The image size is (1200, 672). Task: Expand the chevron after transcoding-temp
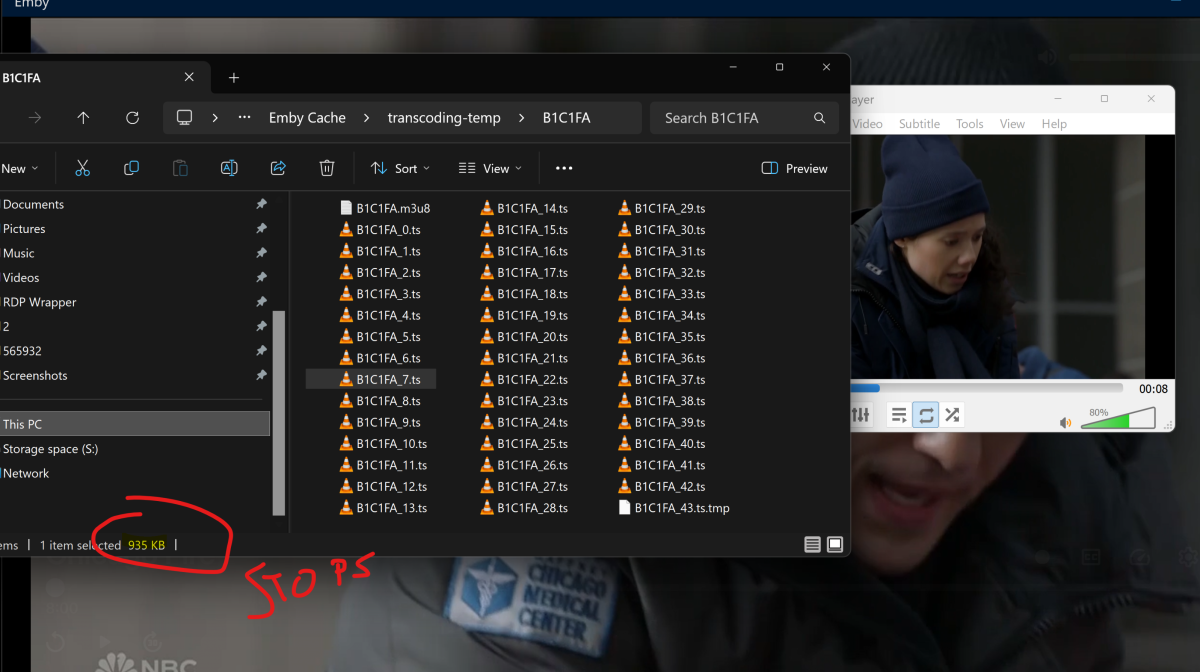pyautogui.click(x=521, y=118)
